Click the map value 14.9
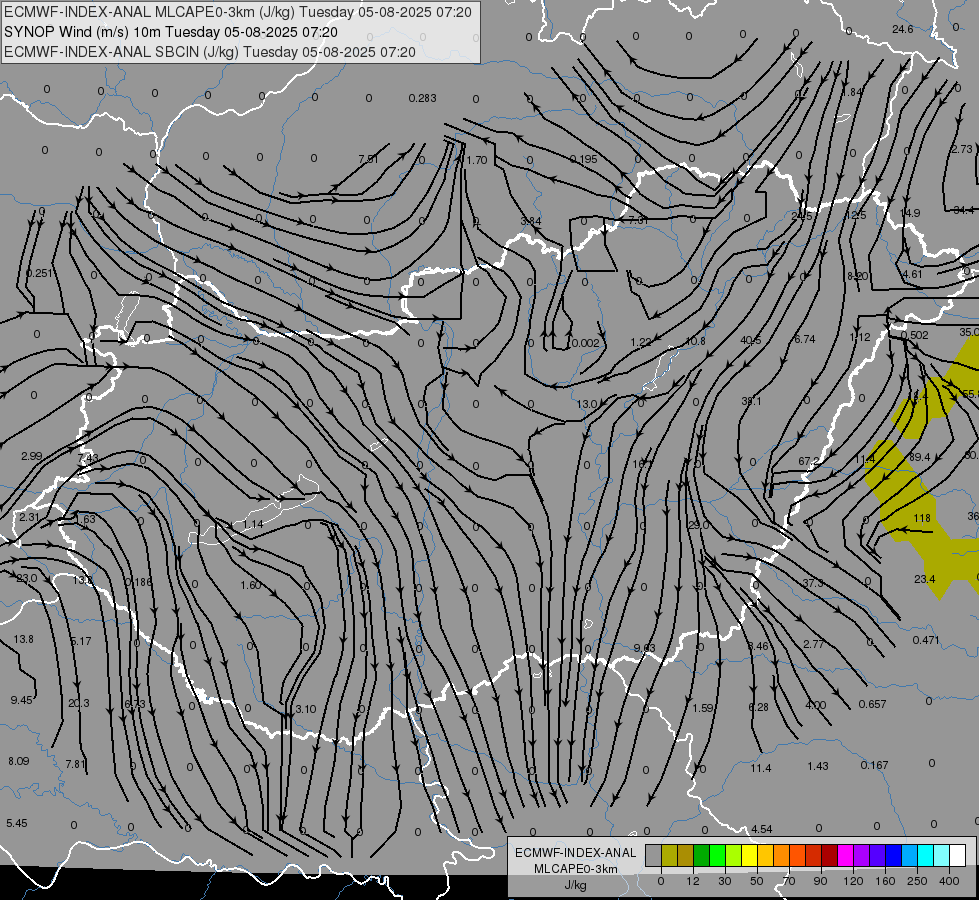This screenshot has width=979, height=900. click(910, 213)
